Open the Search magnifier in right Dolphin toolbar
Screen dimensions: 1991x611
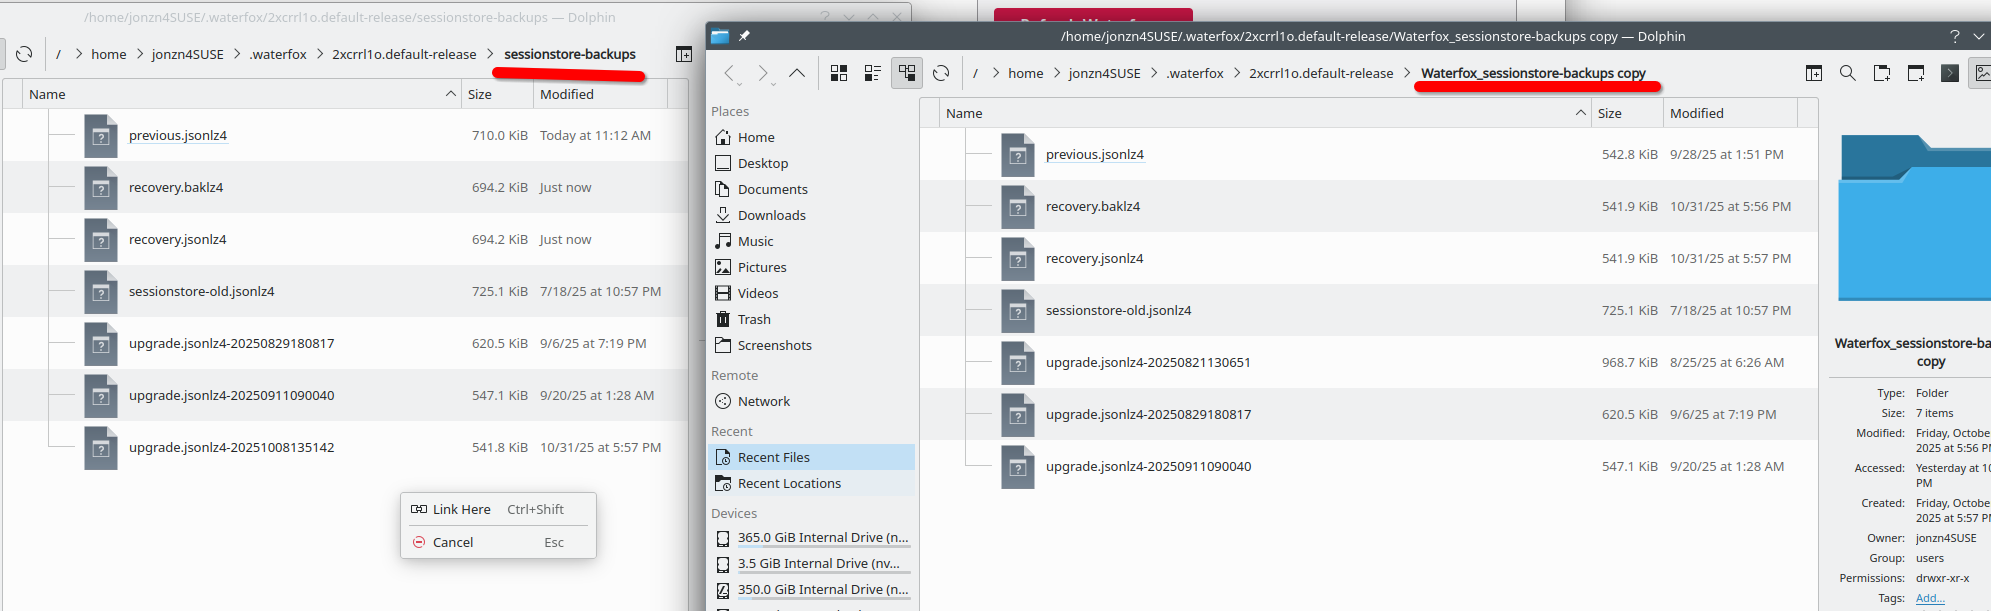(1848, 73)
